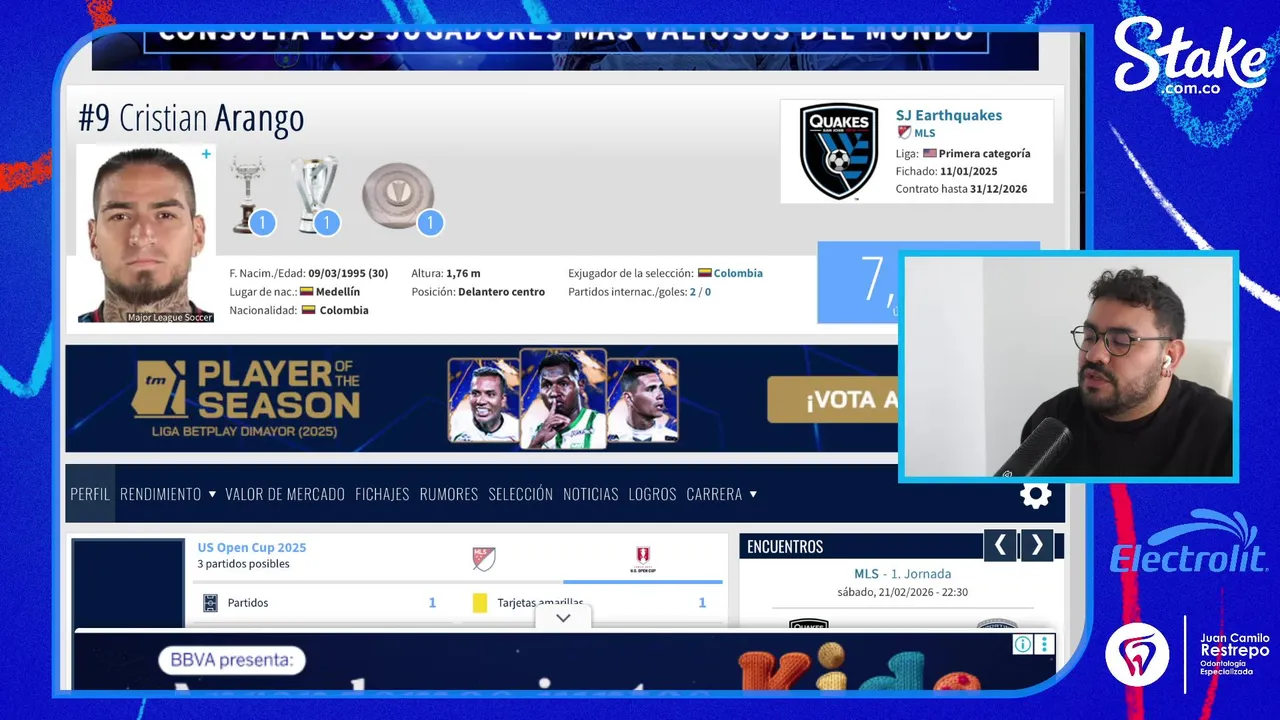Open the Colombia national team link
The width and height of the screenshot is (1280, 720).
click(x=738, y=273)
